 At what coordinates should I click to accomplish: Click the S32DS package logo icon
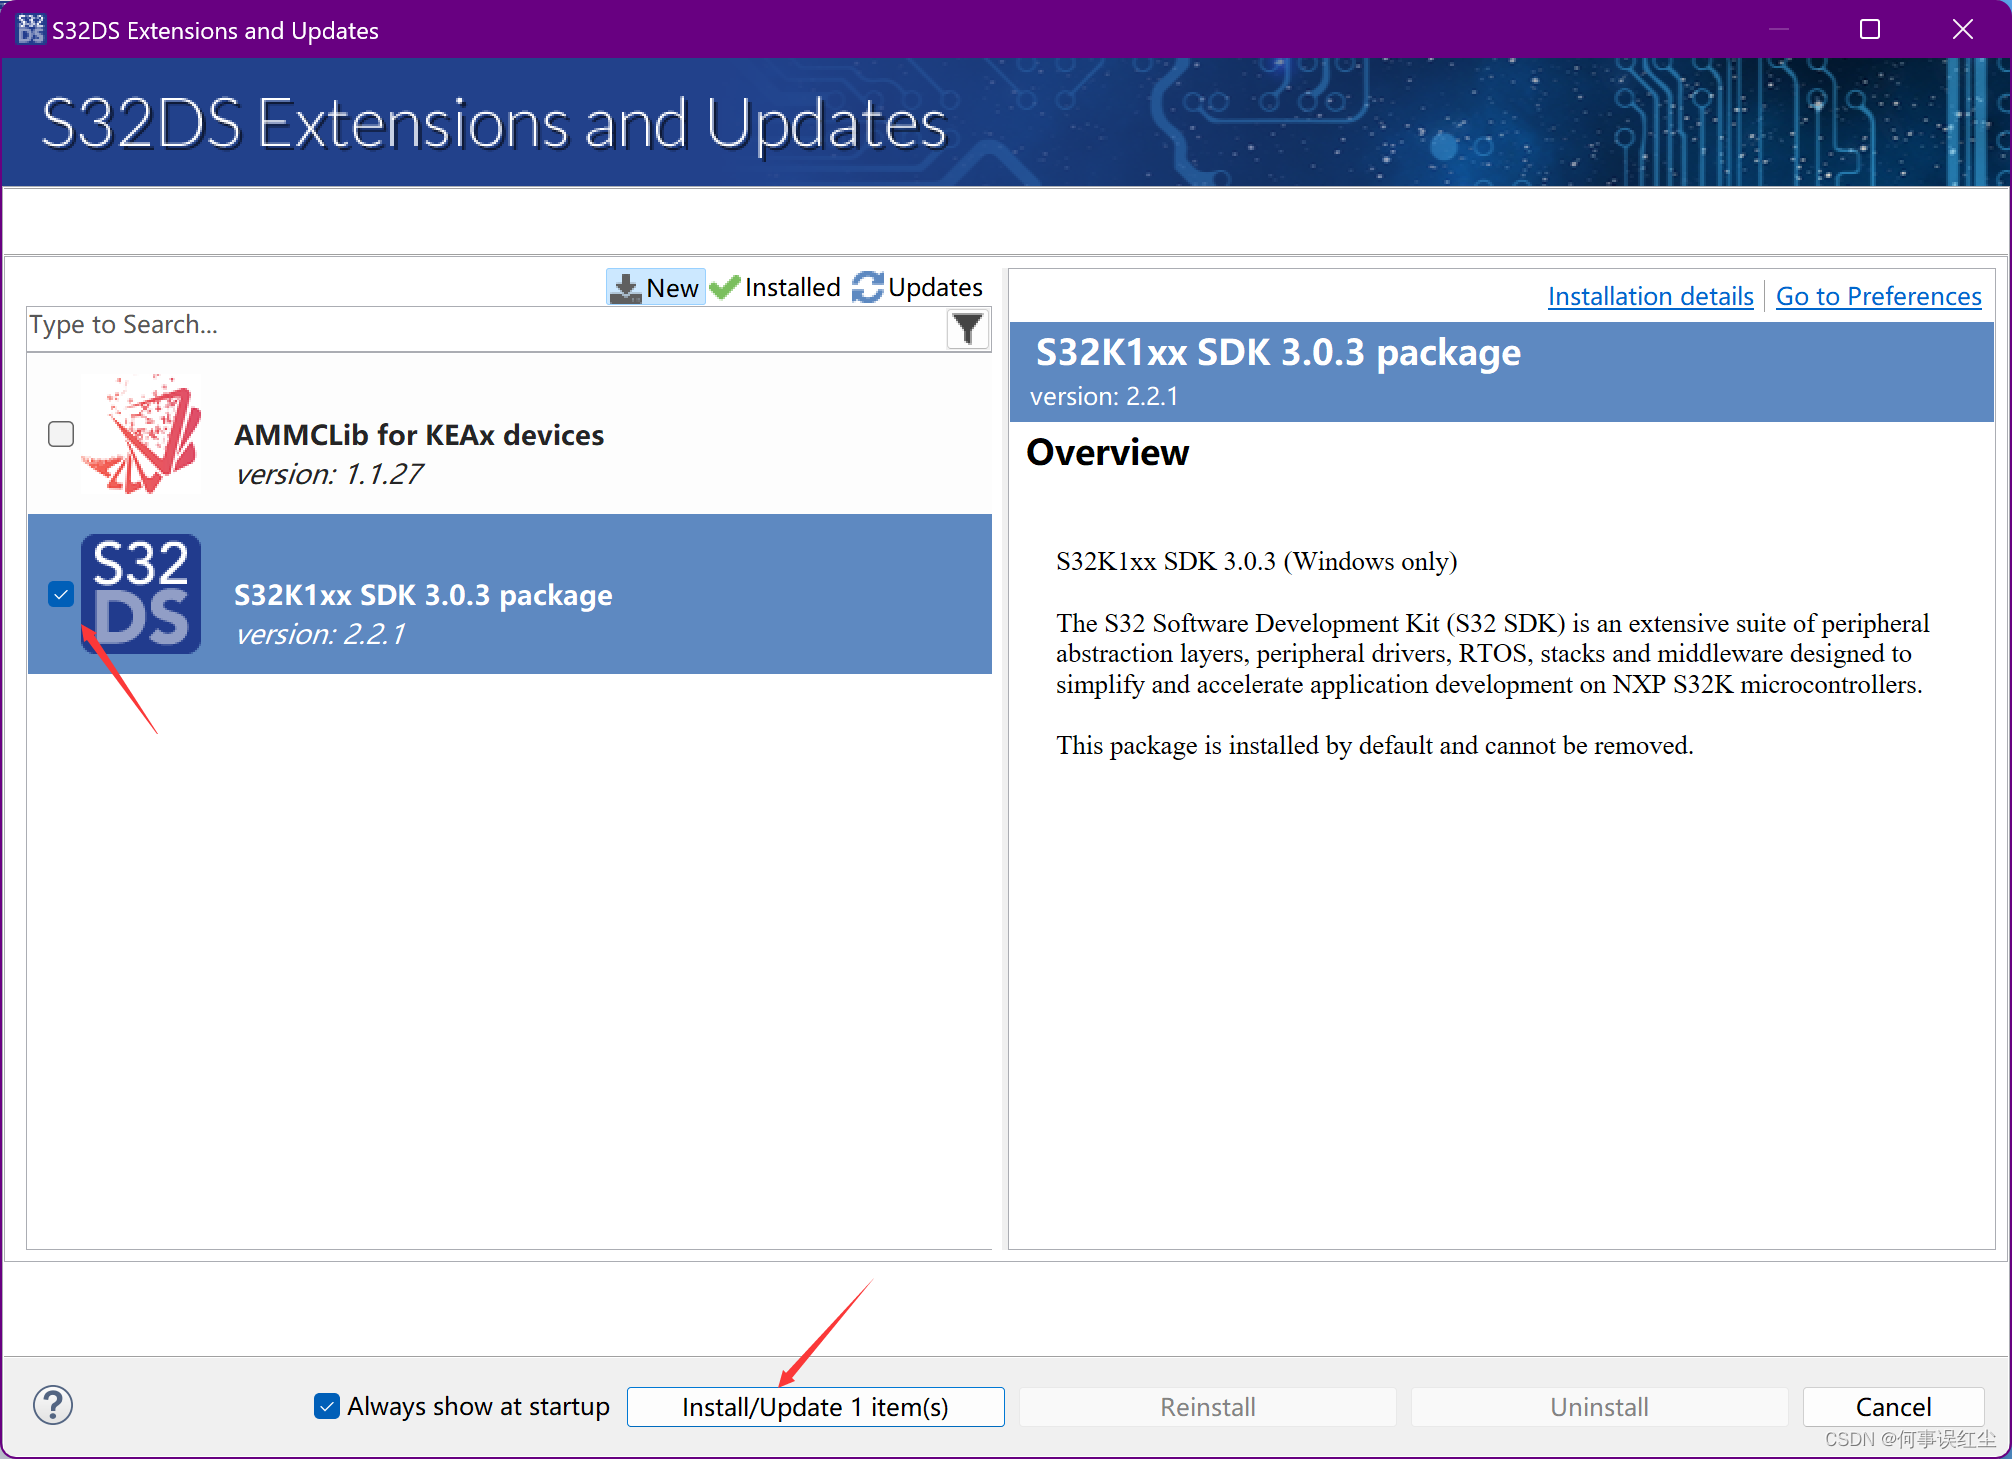click(x=141, y=594)
